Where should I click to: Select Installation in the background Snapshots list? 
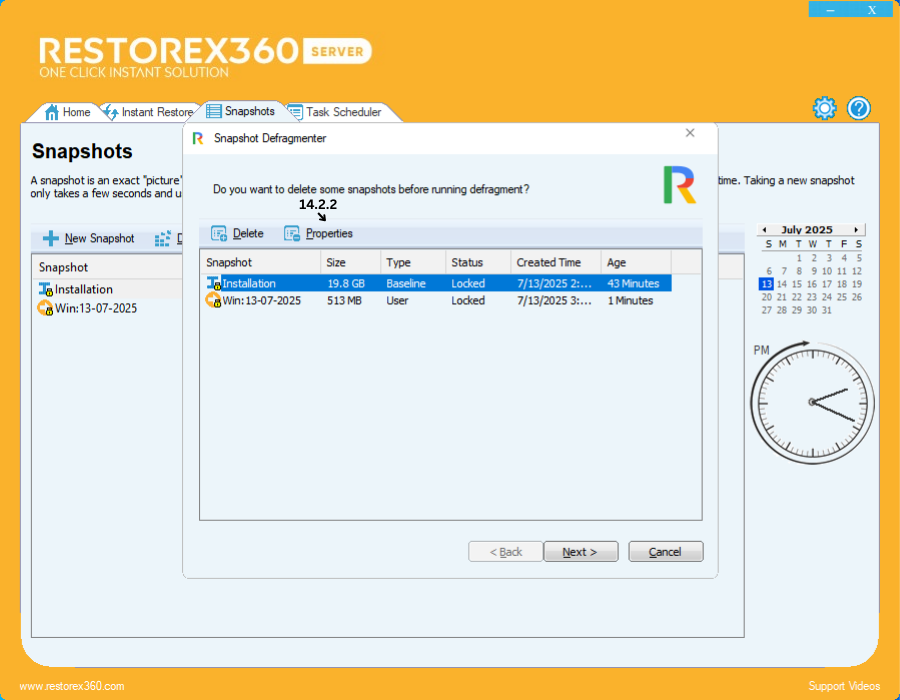point(84,289)
